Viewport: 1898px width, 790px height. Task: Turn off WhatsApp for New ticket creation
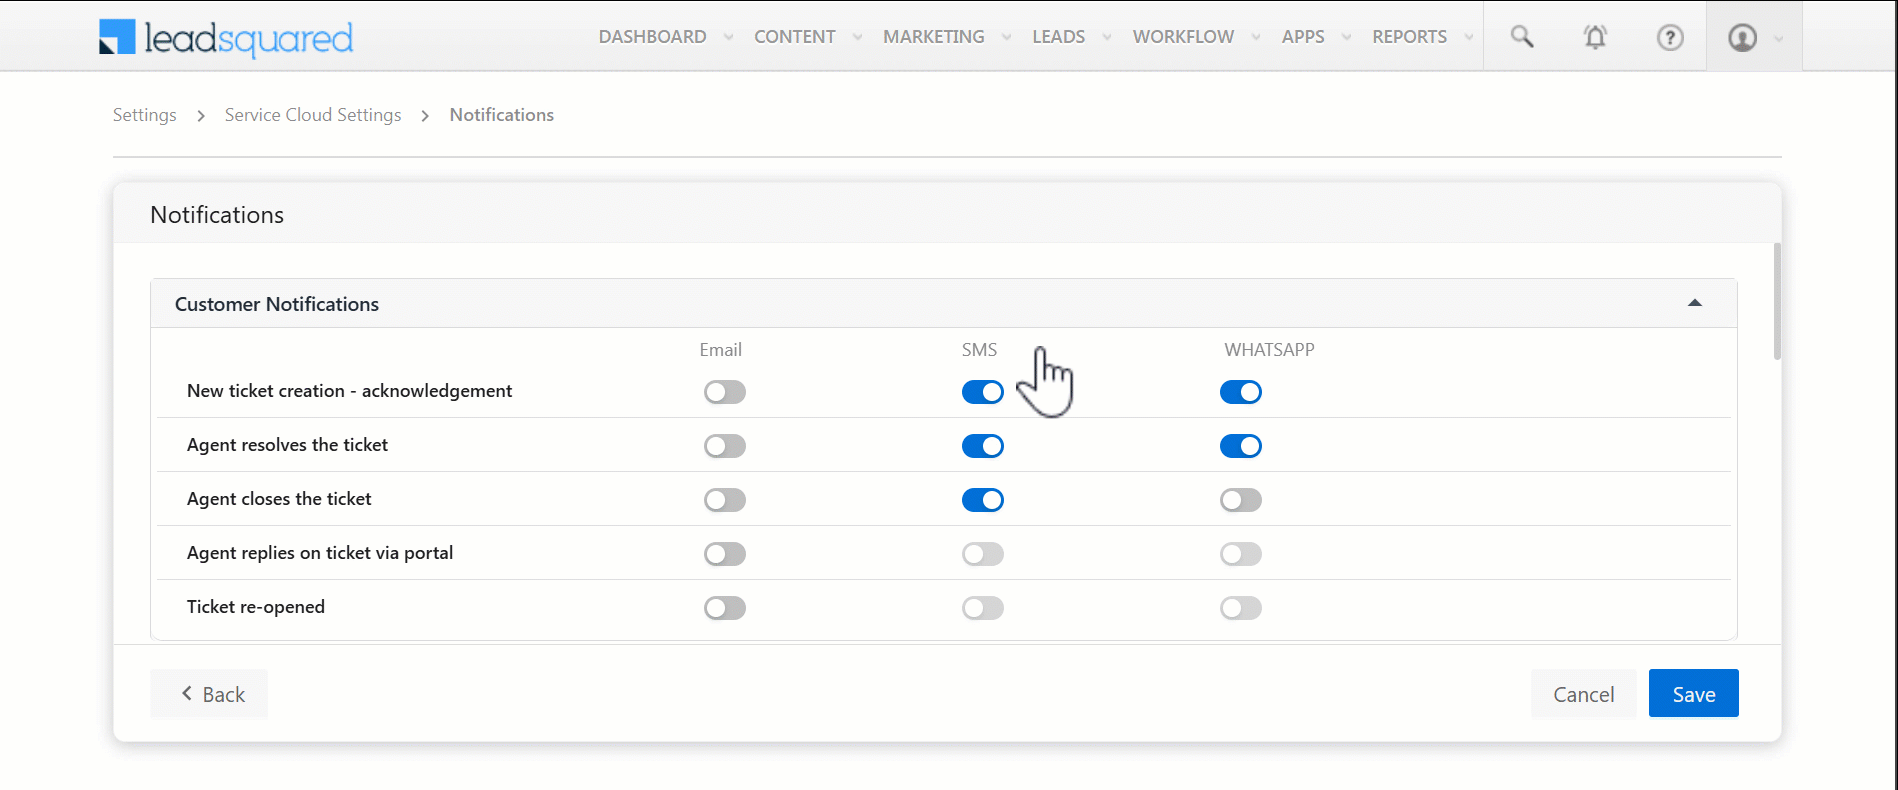pos(1240,392)
